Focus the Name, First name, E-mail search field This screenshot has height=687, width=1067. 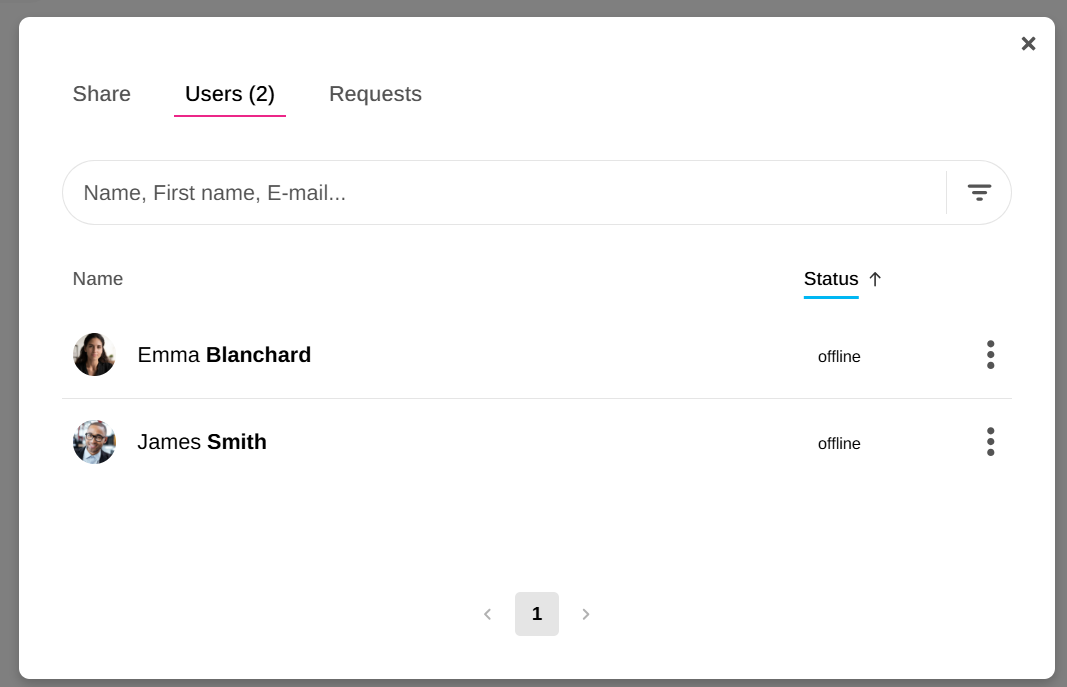(500, 193)
